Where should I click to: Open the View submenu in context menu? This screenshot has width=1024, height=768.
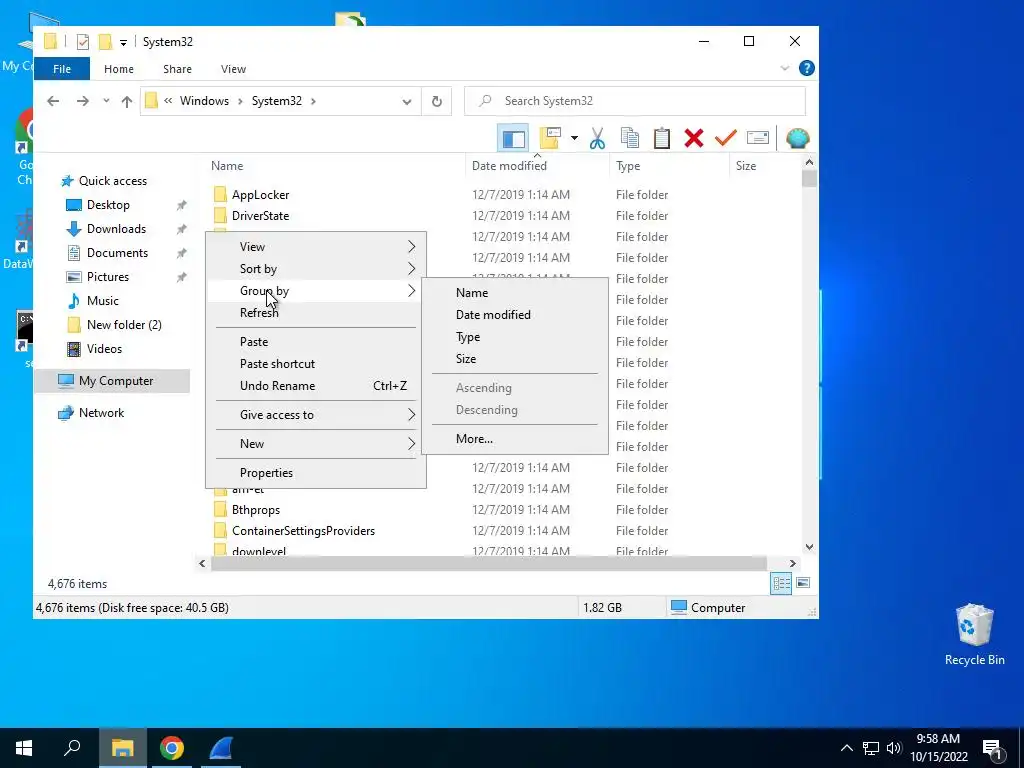click(316, 247)
